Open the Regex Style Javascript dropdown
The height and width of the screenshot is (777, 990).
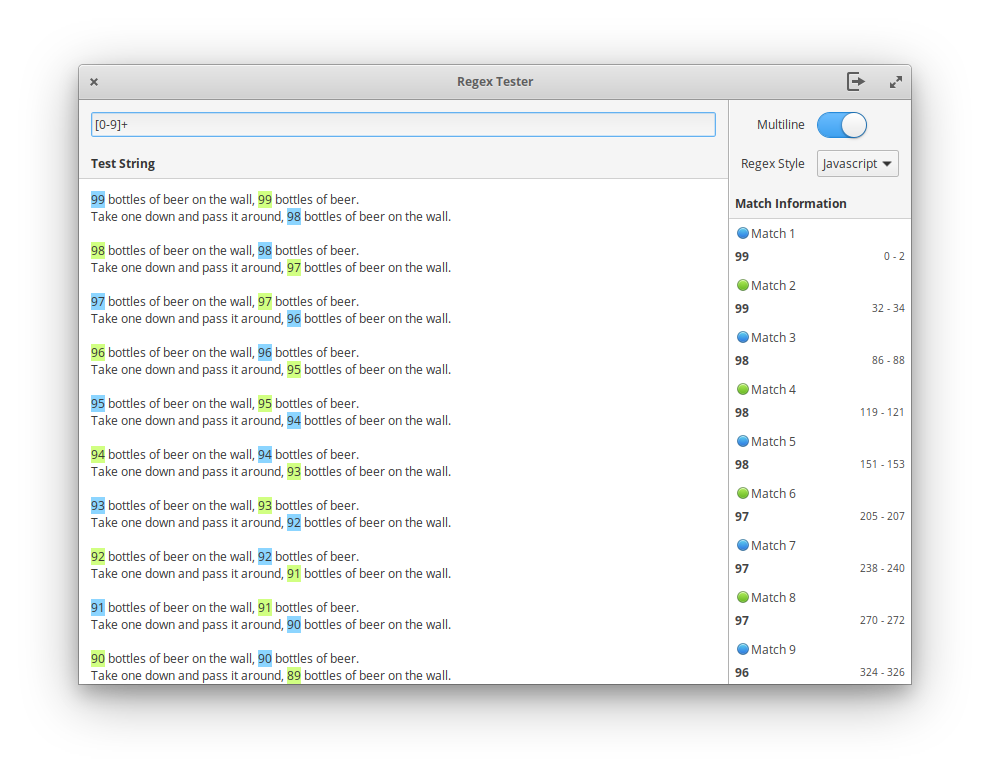pyautogui.click(x=857, y=163)
